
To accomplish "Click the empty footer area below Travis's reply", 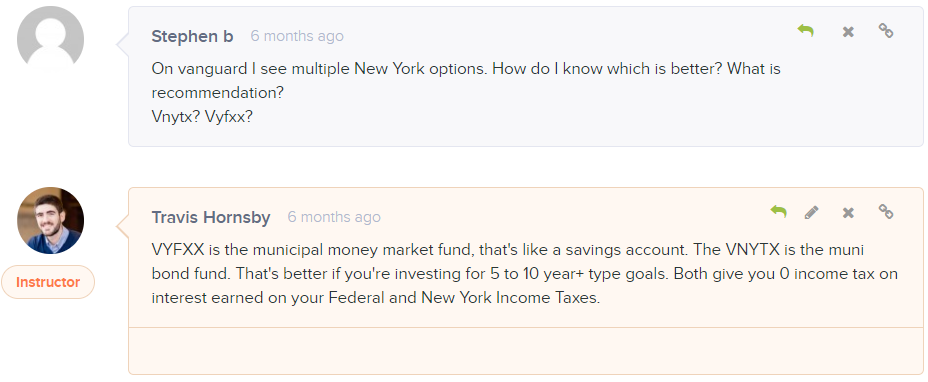I will [x=526, y=351].
